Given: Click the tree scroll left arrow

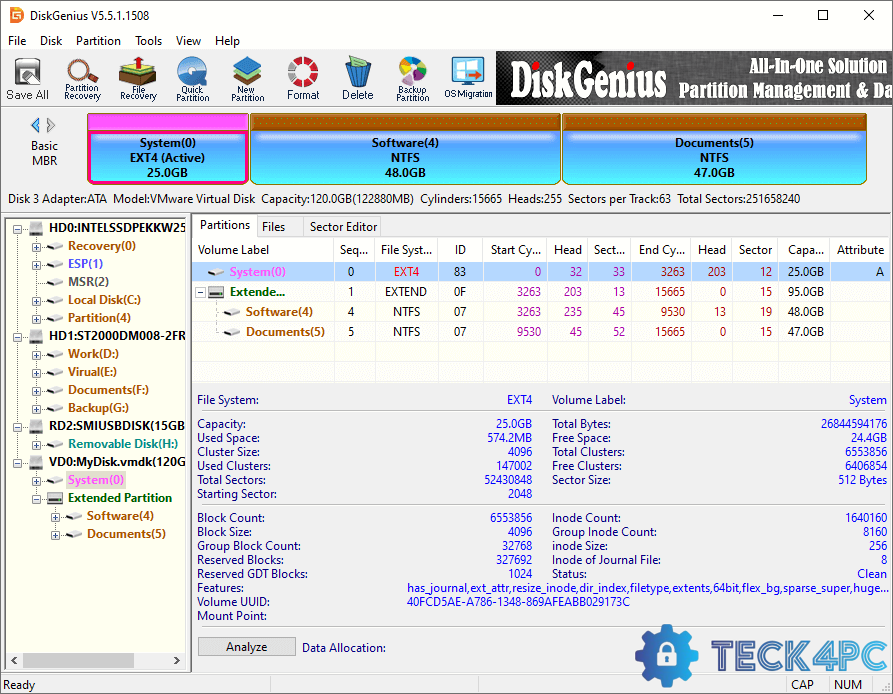Looking at the screenshot, I should coord(14,660).
